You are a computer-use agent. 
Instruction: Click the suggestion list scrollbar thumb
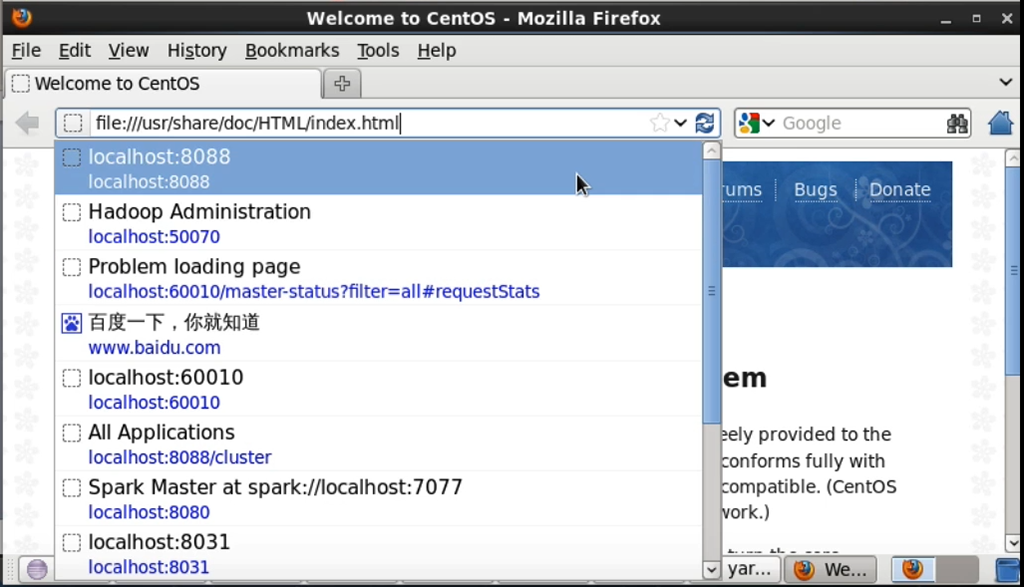pyautogui.click(x=711, y=291)
